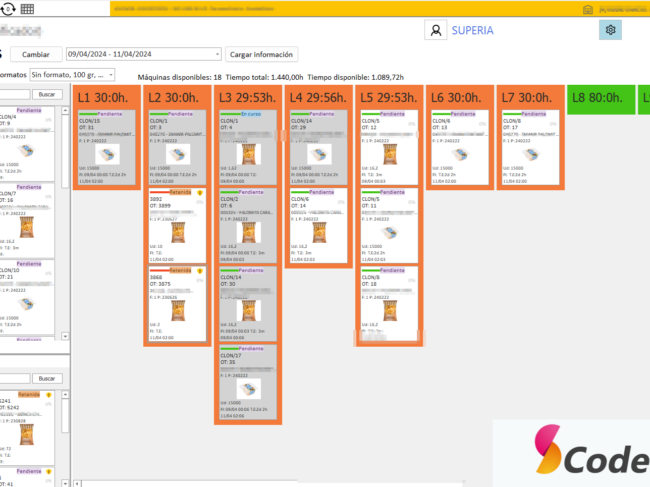Click the warning icon on Retenida card OT 3899
Image resolution: width=650 pixels, height=487 pixels.
coord(200,193)
